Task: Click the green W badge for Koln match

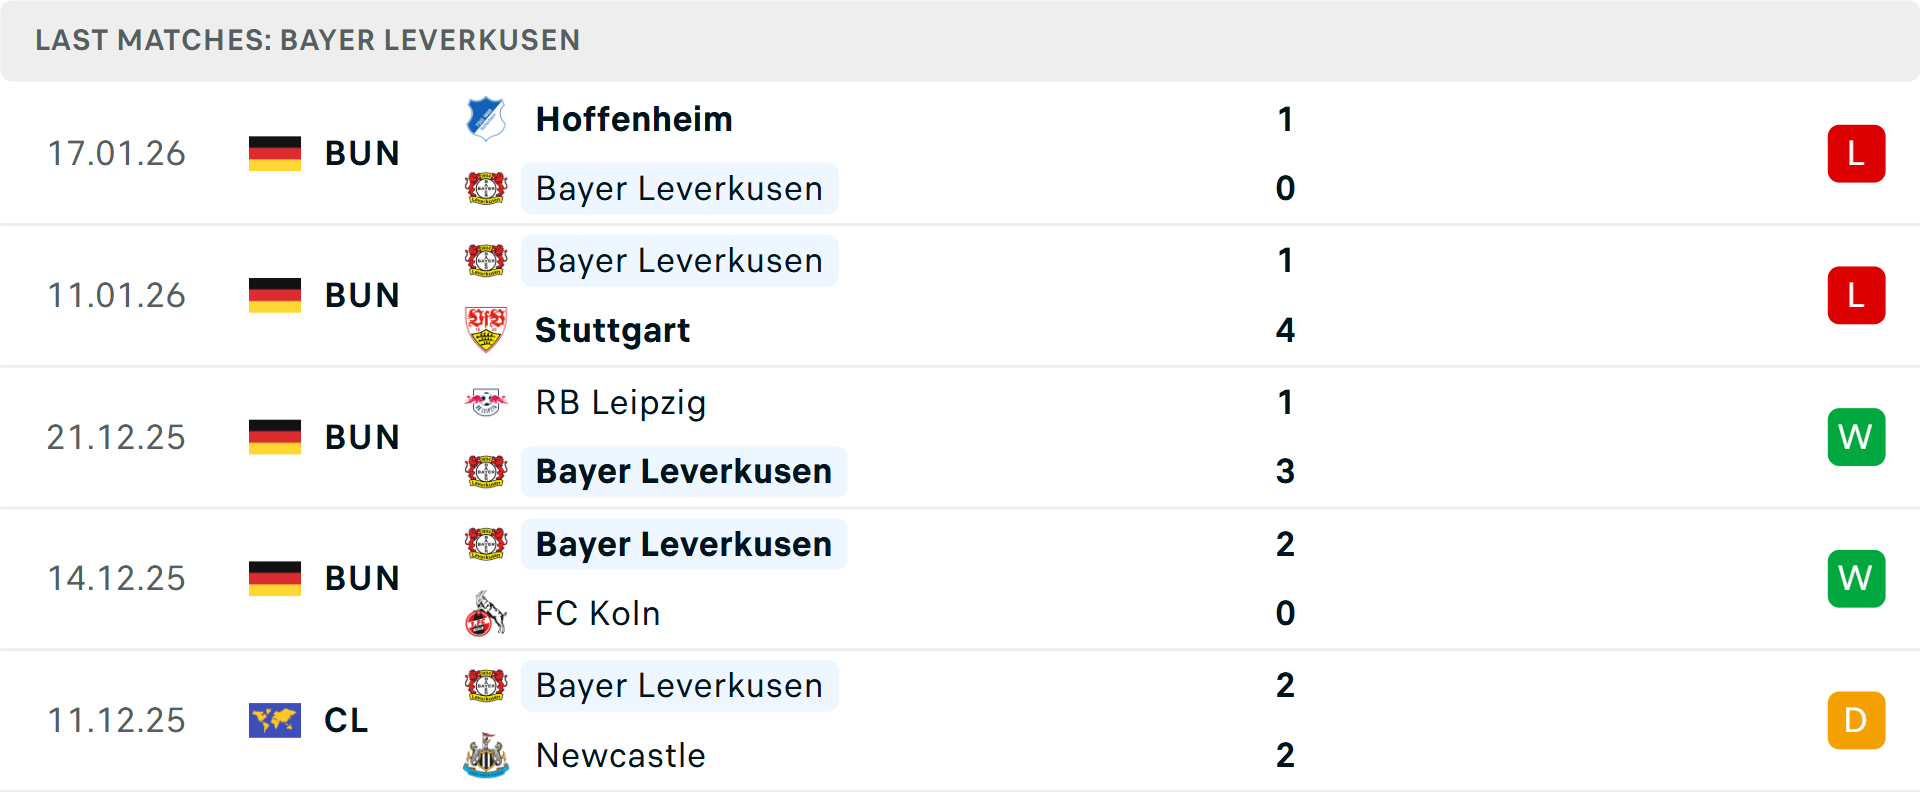Action: (1856, 579)
